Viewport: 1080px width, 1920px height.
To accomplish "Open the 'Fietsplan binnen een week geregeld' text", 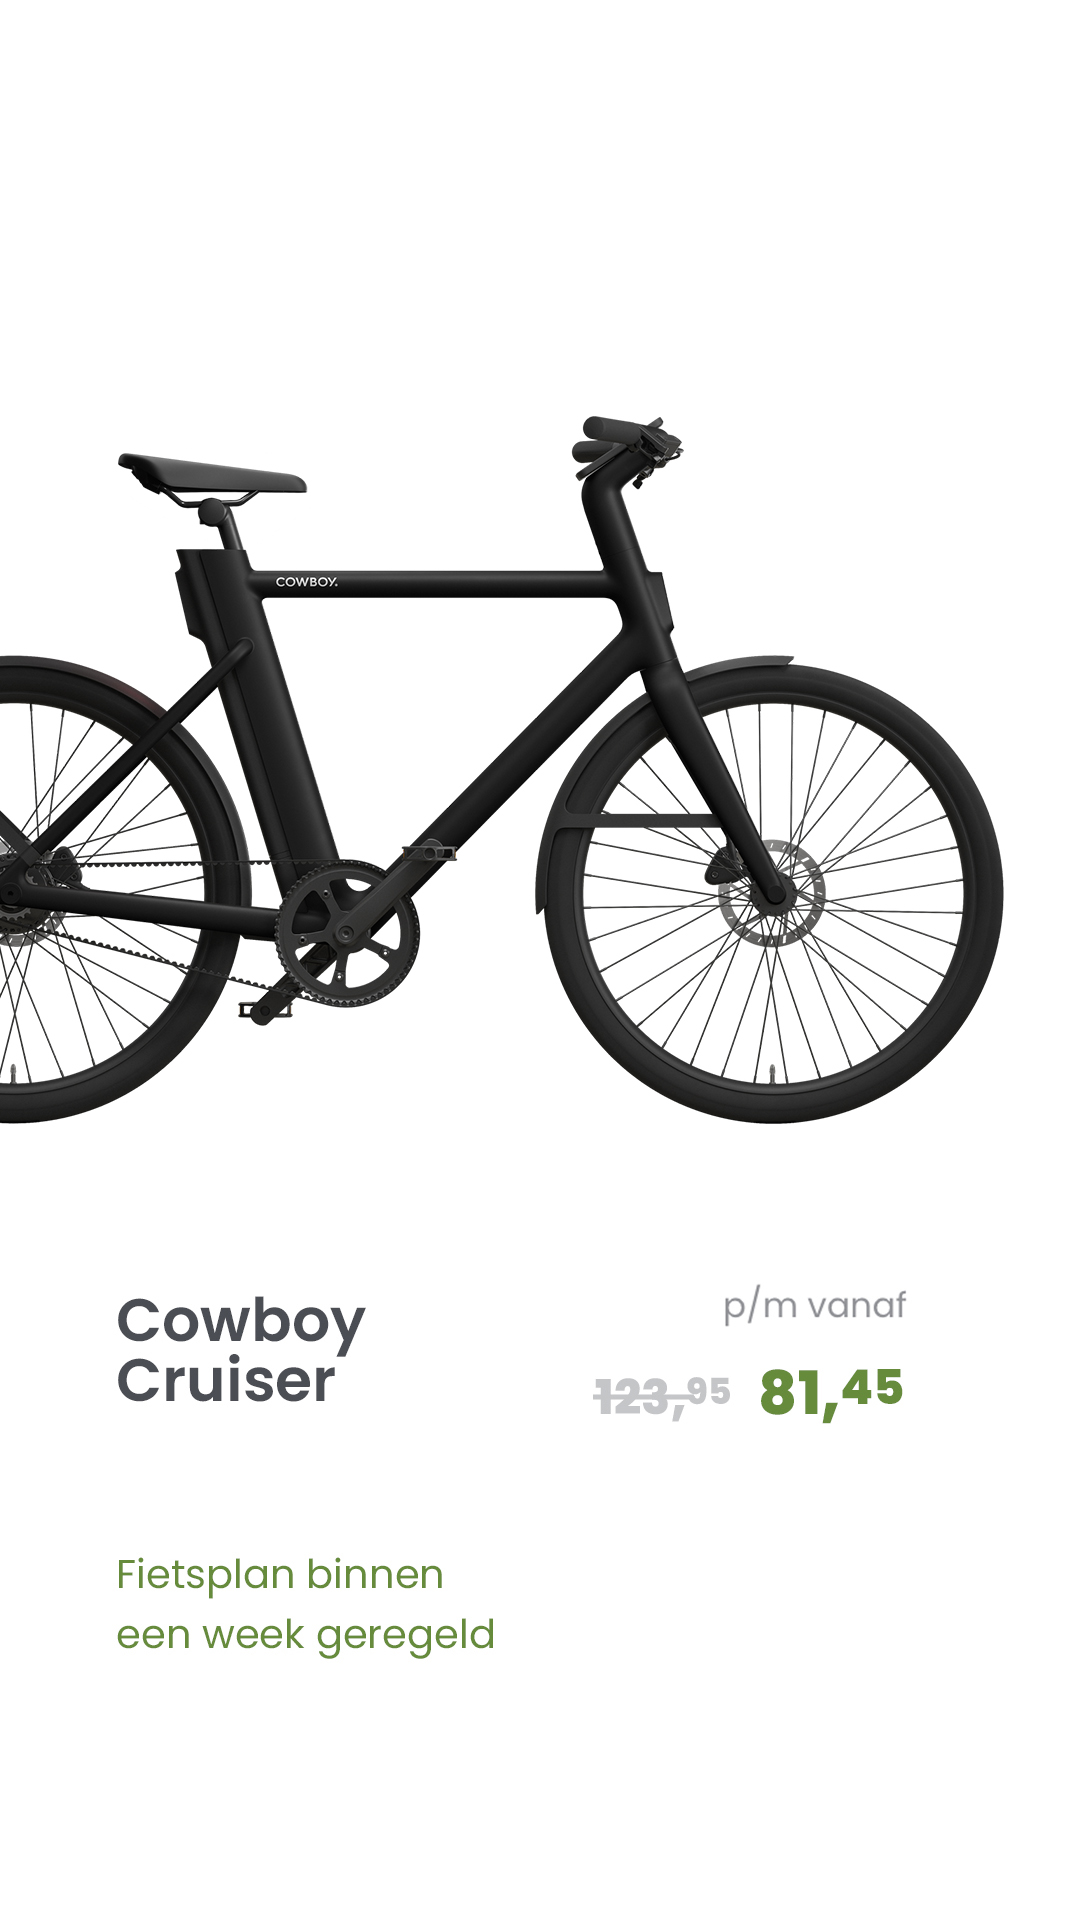I will click(306, 1605).
